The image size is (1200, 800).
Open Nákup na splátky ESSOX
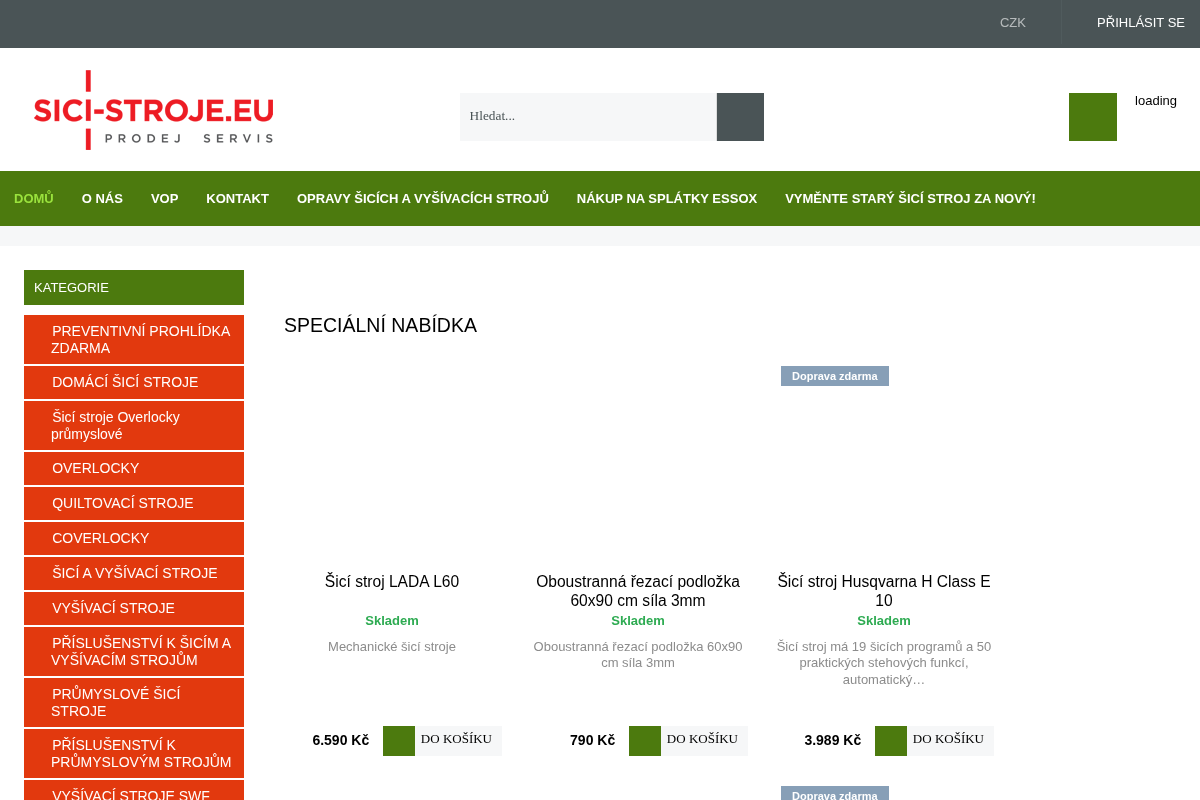tap(667, 199)
